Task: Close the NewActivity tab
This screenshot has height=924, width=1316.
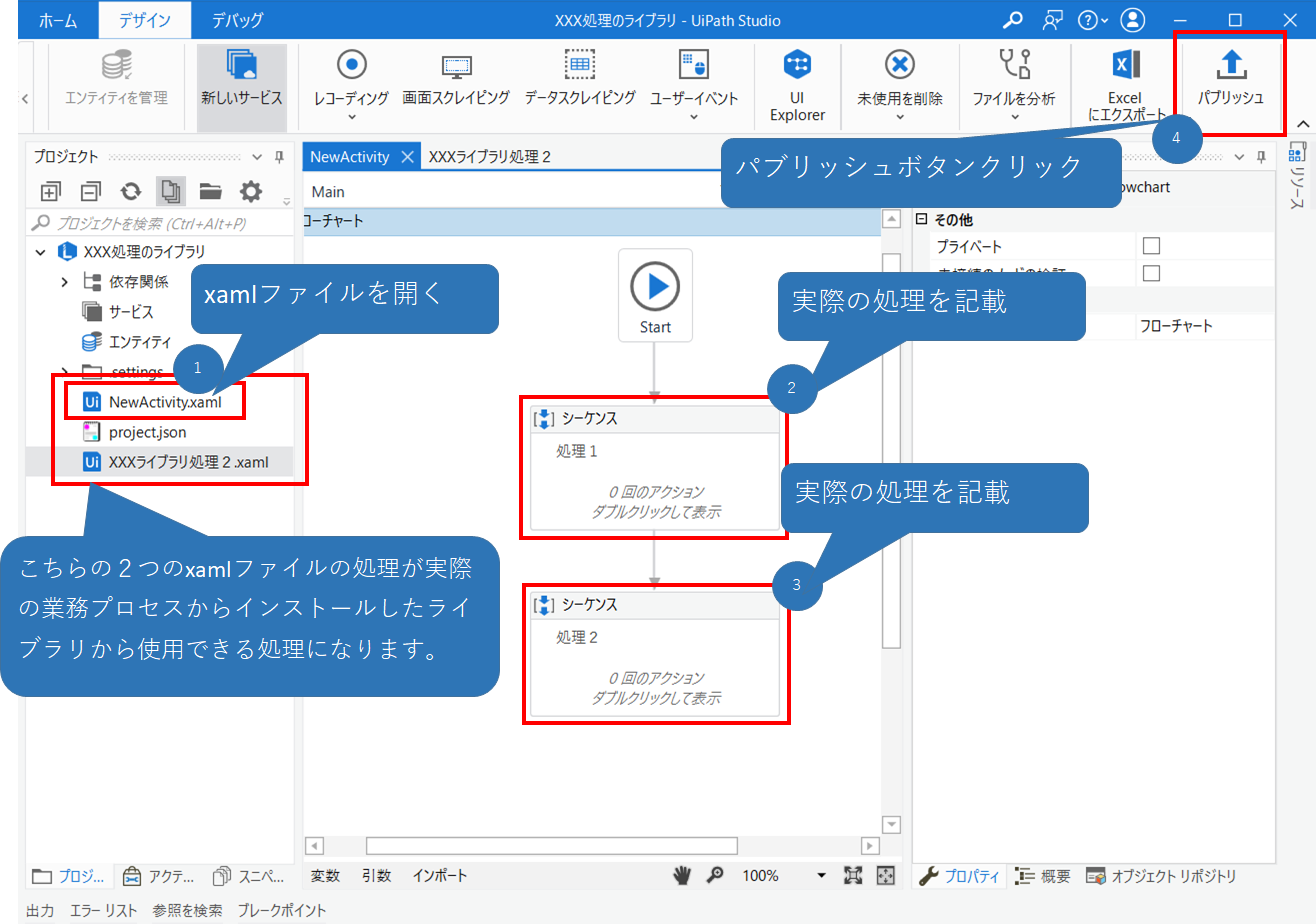Action: tap(407, 157)
